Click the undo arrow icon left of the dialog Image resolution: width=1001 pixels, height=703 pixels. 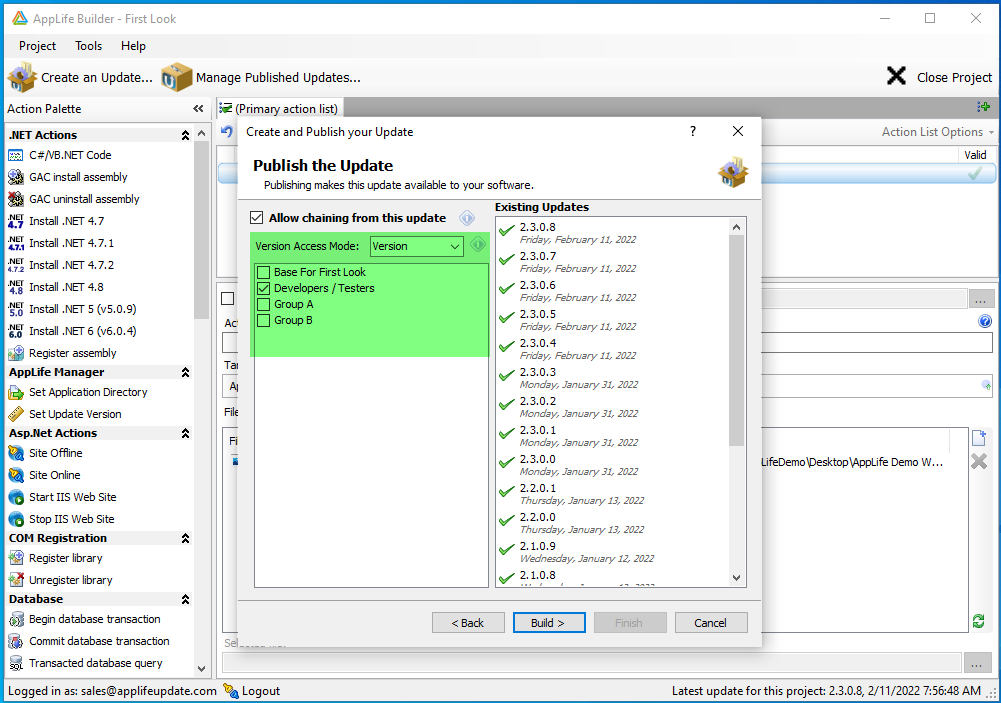coord(227,132)
